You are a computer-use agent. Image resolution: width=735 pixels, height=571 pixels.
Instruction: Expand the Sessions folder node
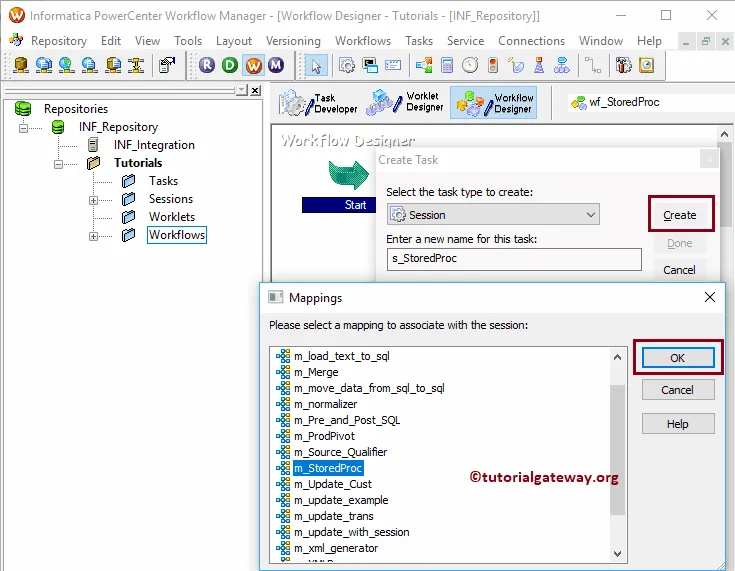pyautogui.click(x=93, y=200)
